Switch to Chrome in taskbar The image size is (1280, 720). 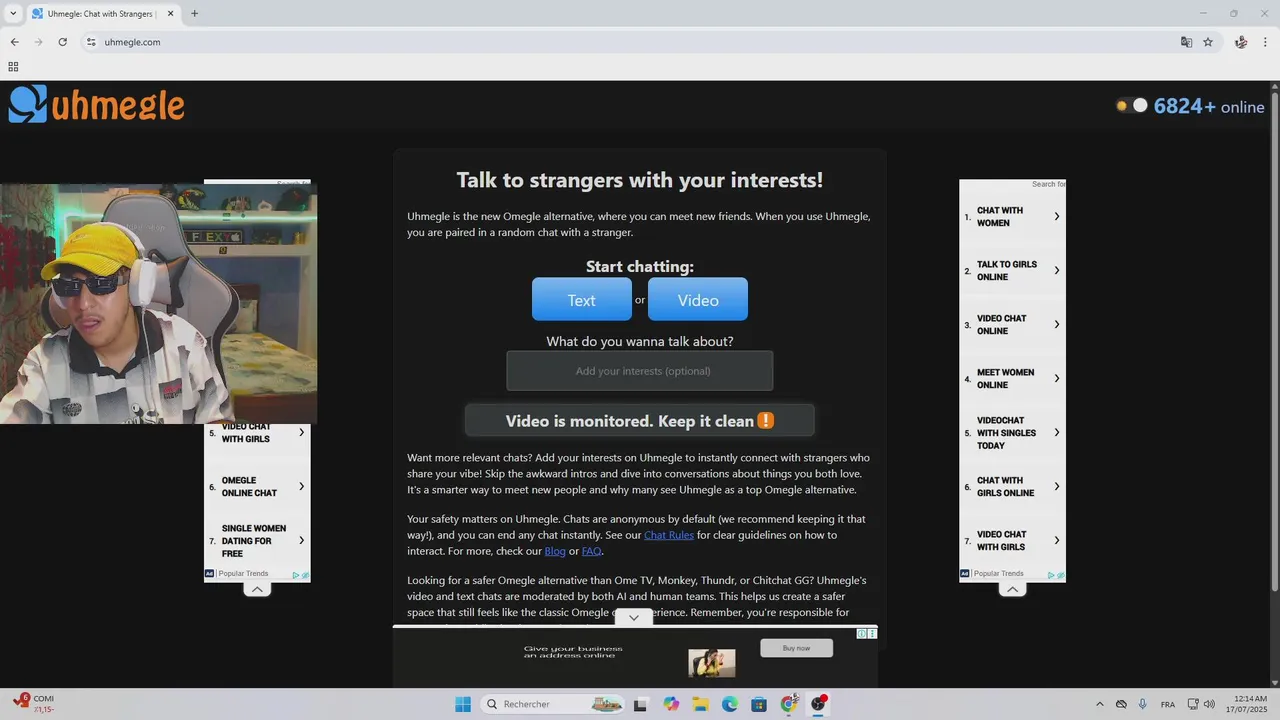click(789, 704)
